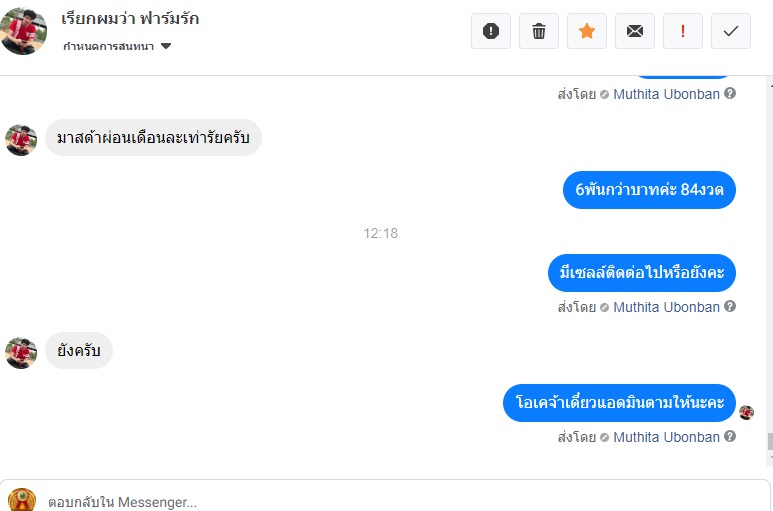Mark conversation with orange star icon
The height and width of the screenshot is (511, 773).
click(587, 32)
